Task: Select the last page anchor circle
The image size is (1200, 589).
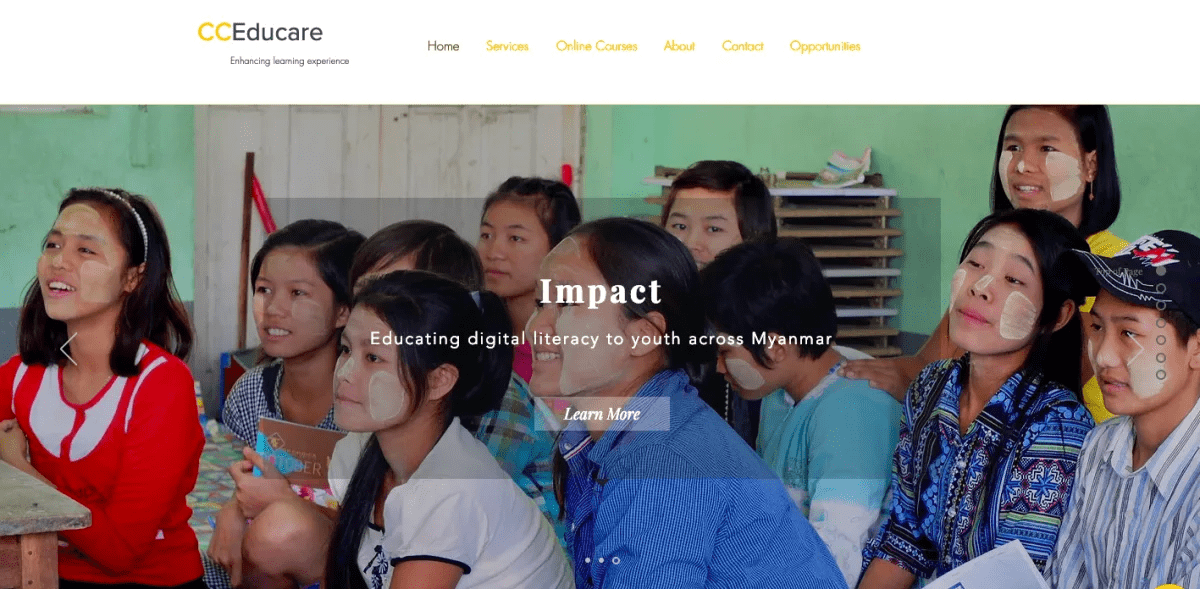Action: [1161, 375]
